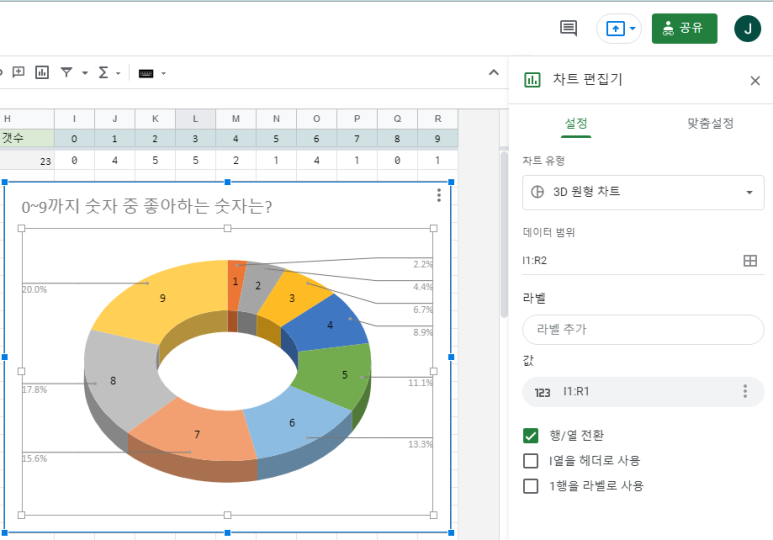Screen dimensions: 773x540
Task: Close the chart editor panel
Action: (x=755, y=80)
